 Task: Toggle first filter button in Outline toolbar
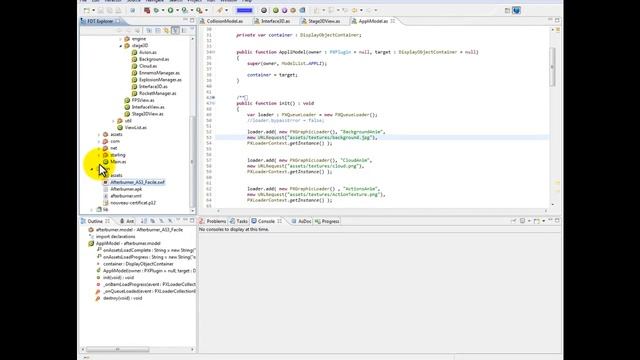[144, 221]
